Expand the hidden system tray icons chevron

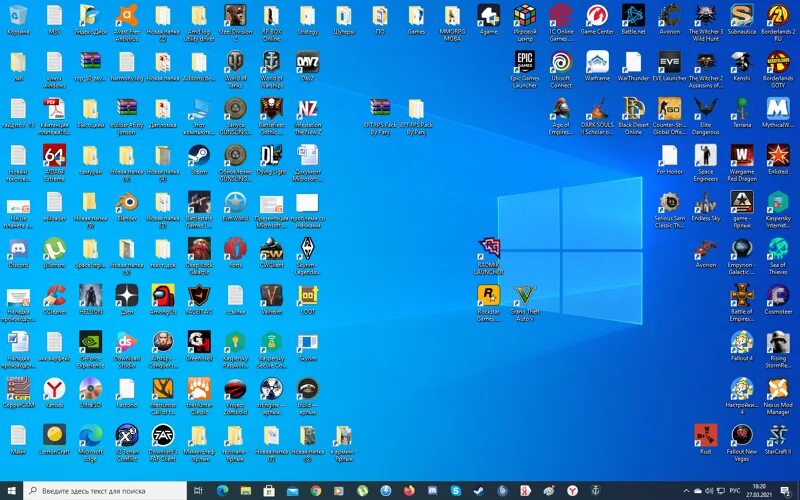coord(687,491)
